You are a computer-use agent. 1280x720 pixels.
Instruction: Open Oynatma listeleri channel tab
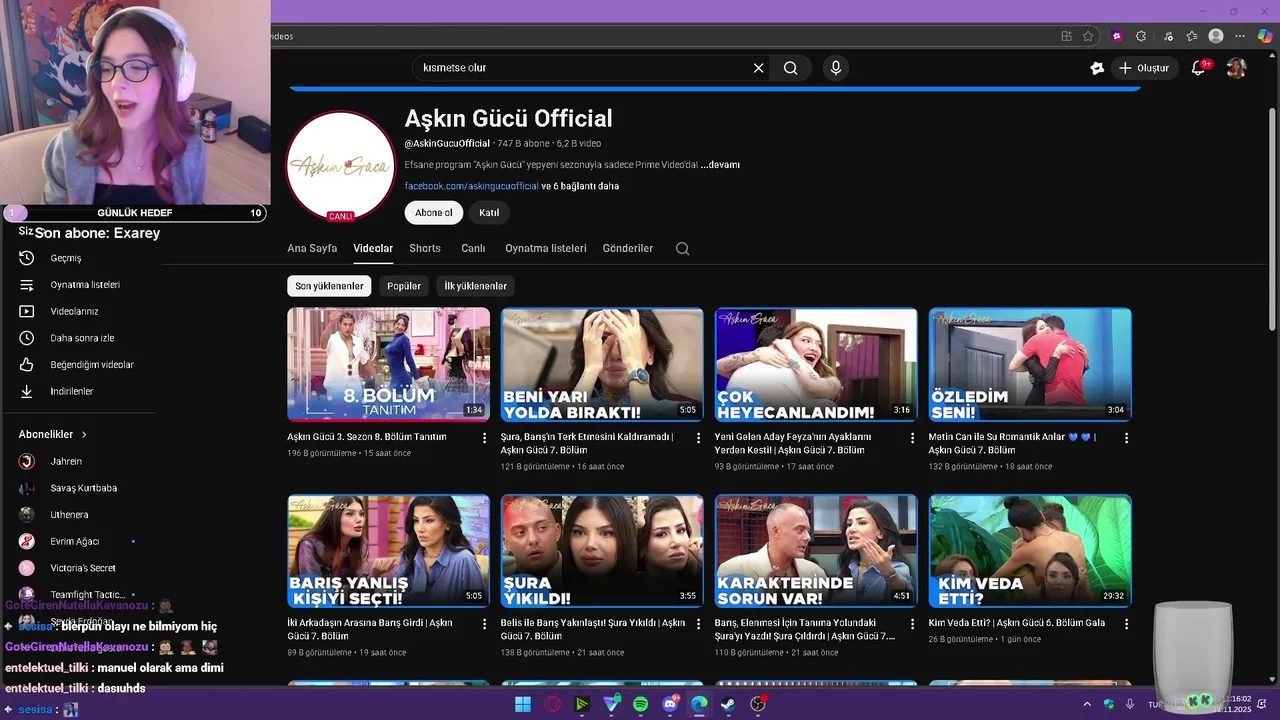coord(546,248)
